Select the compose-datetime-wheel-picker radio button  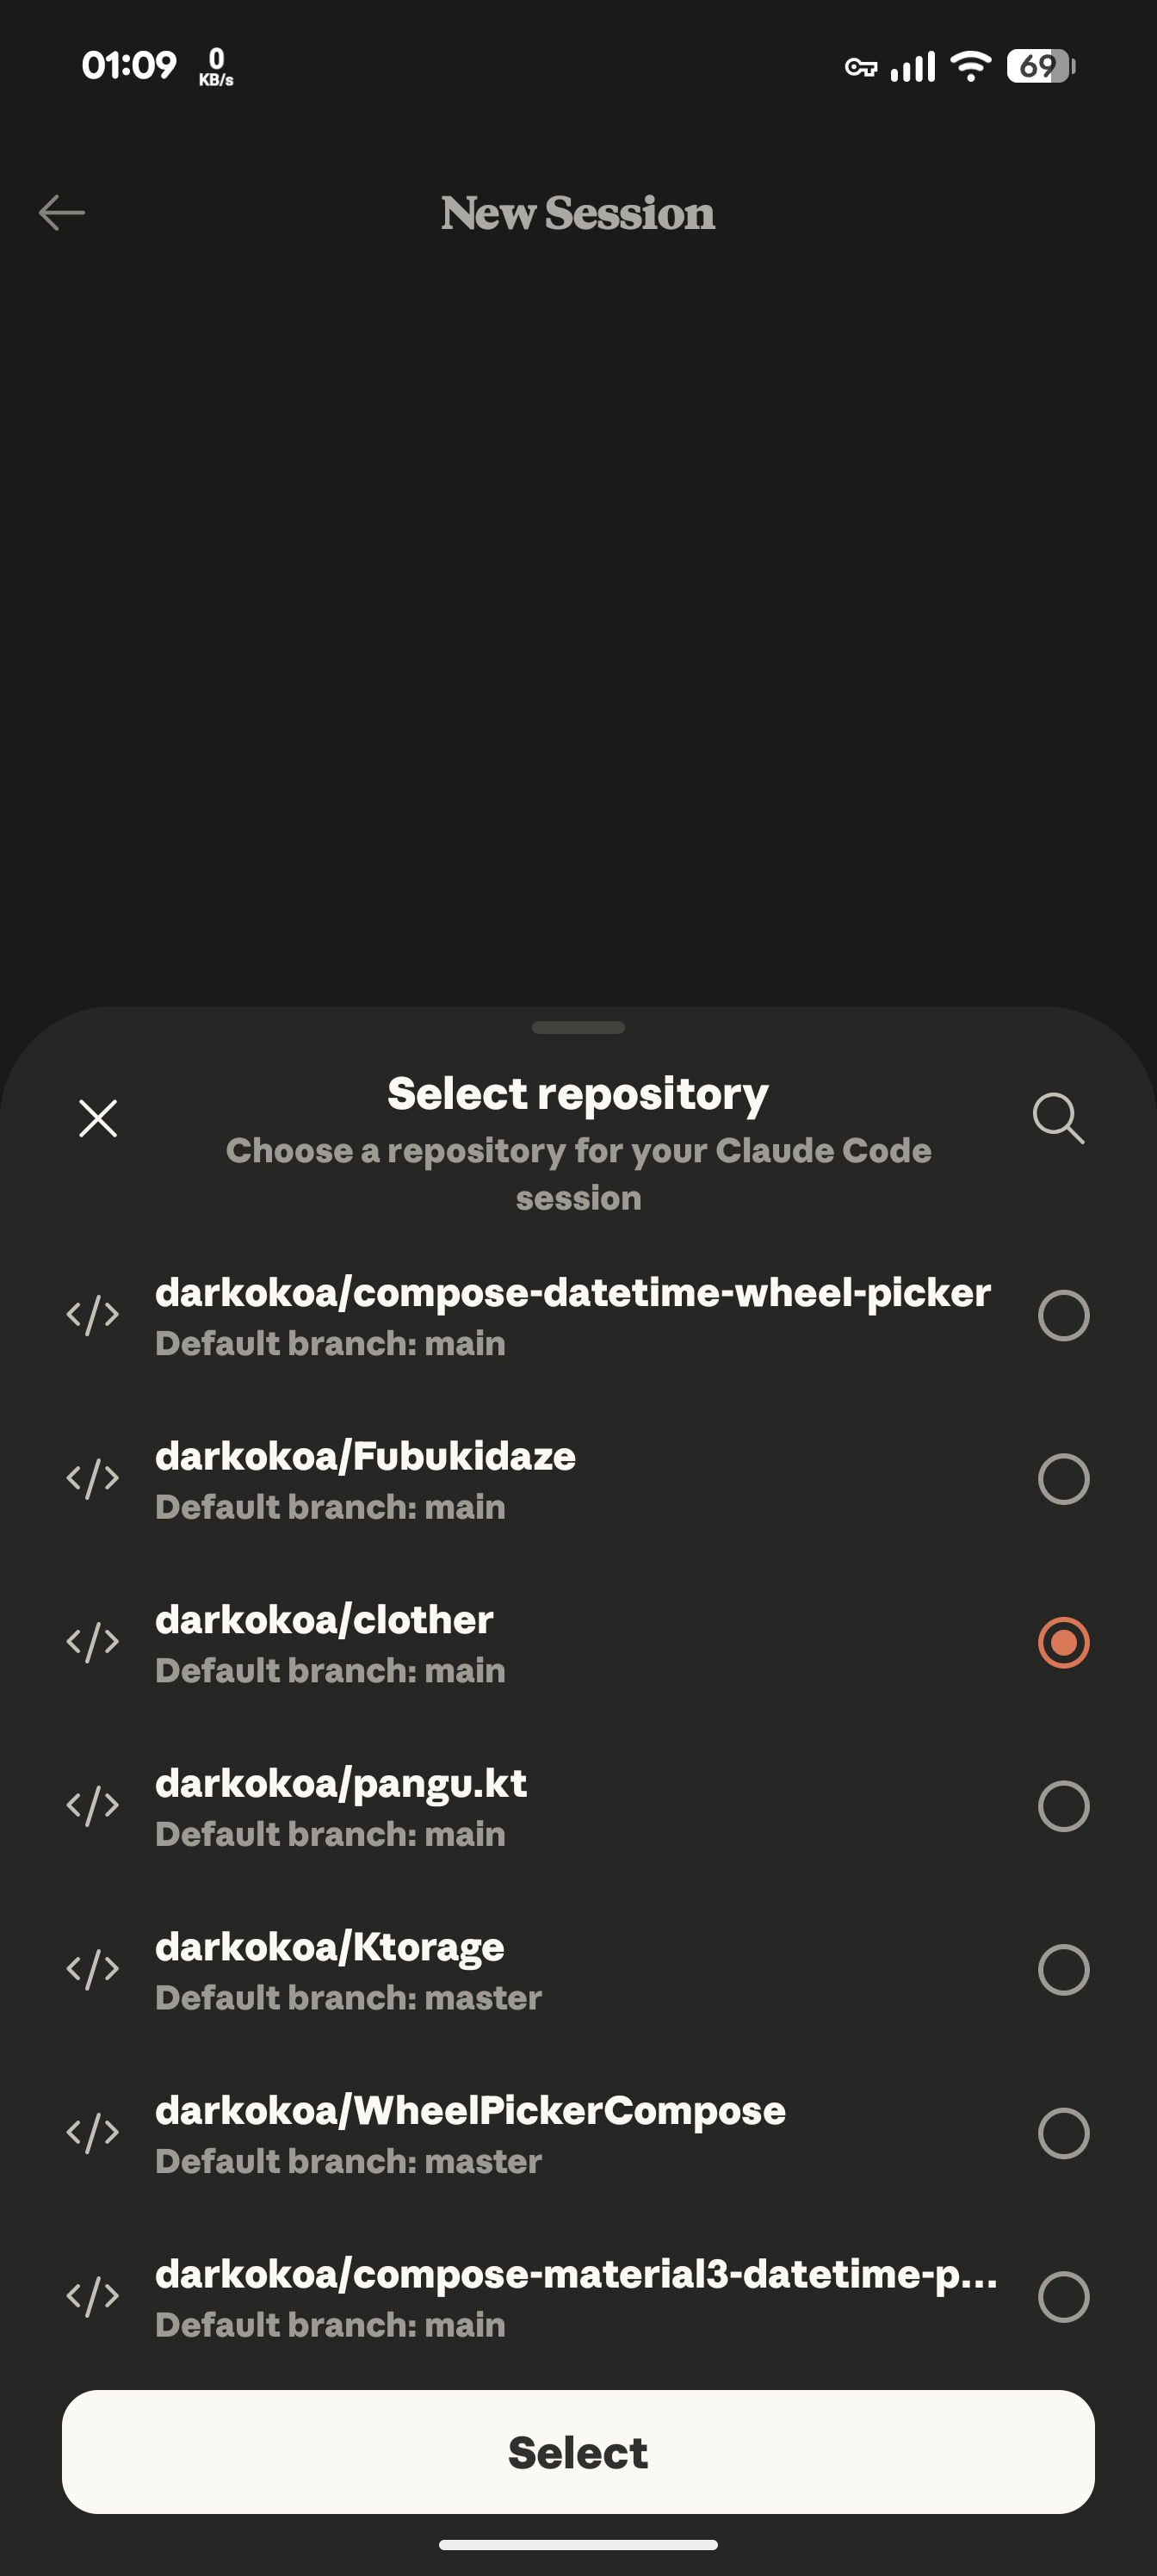[x=1063, y=1315]
